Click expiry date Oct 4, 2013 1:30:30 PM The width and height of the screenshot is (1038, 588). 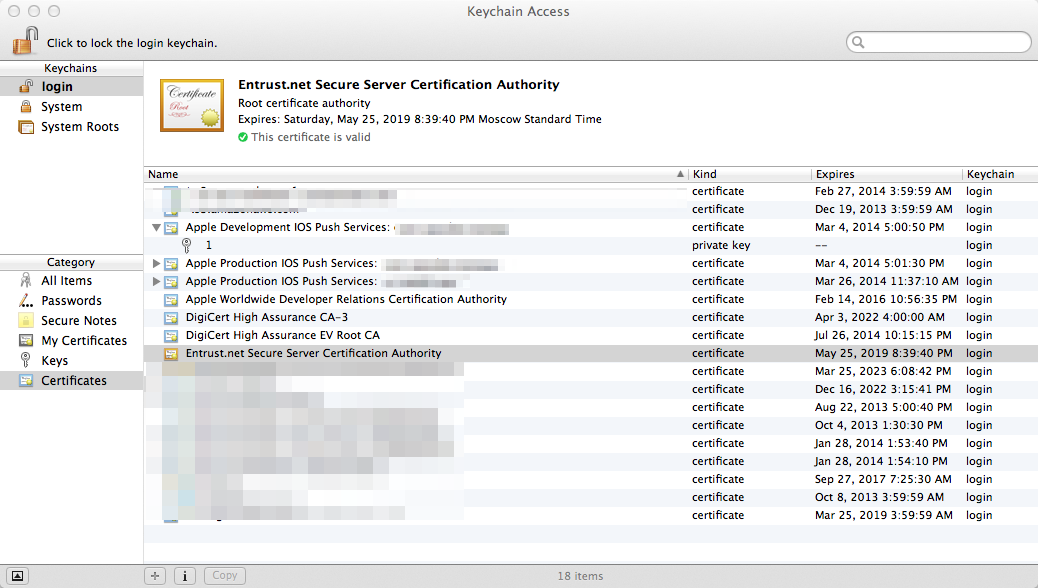coord(878,425)
